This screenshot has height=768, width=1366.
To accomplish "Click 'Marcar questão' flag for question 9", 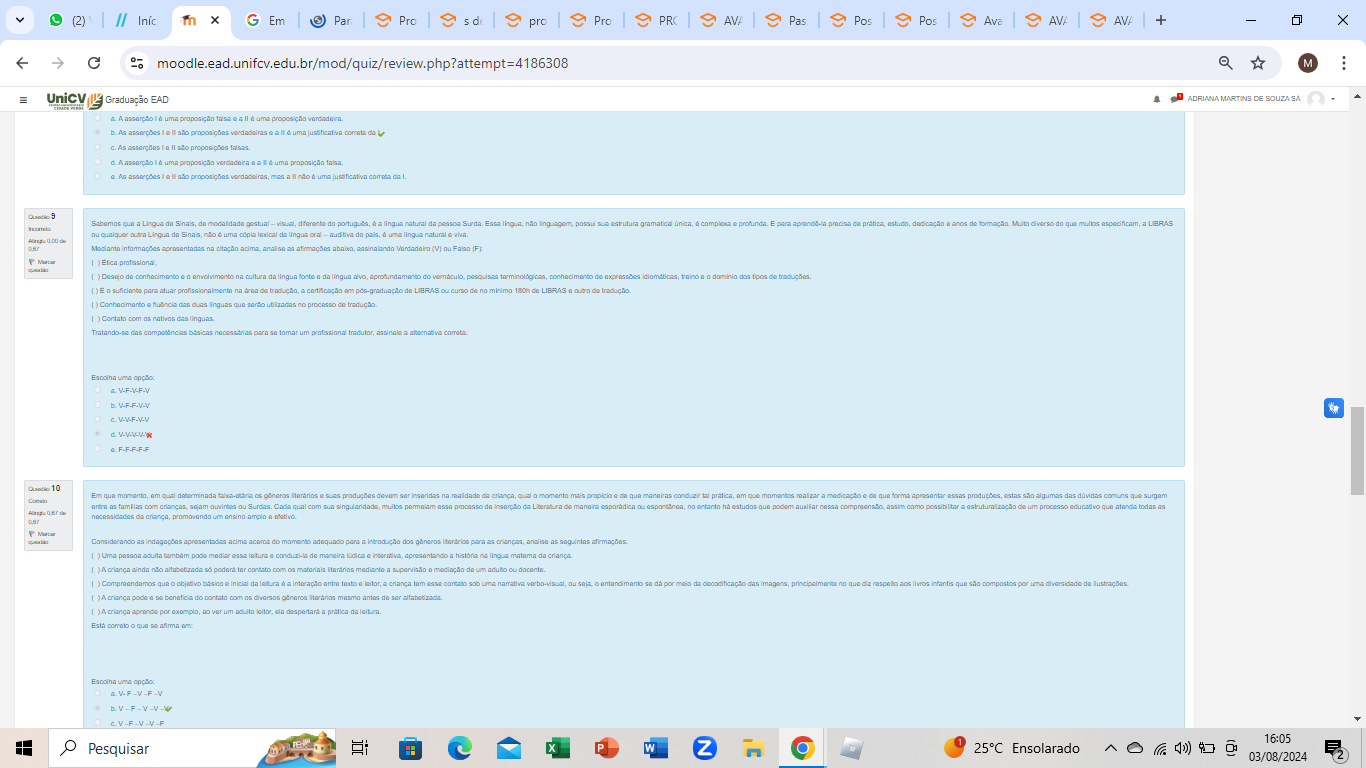I will click(x=40, y=265).
